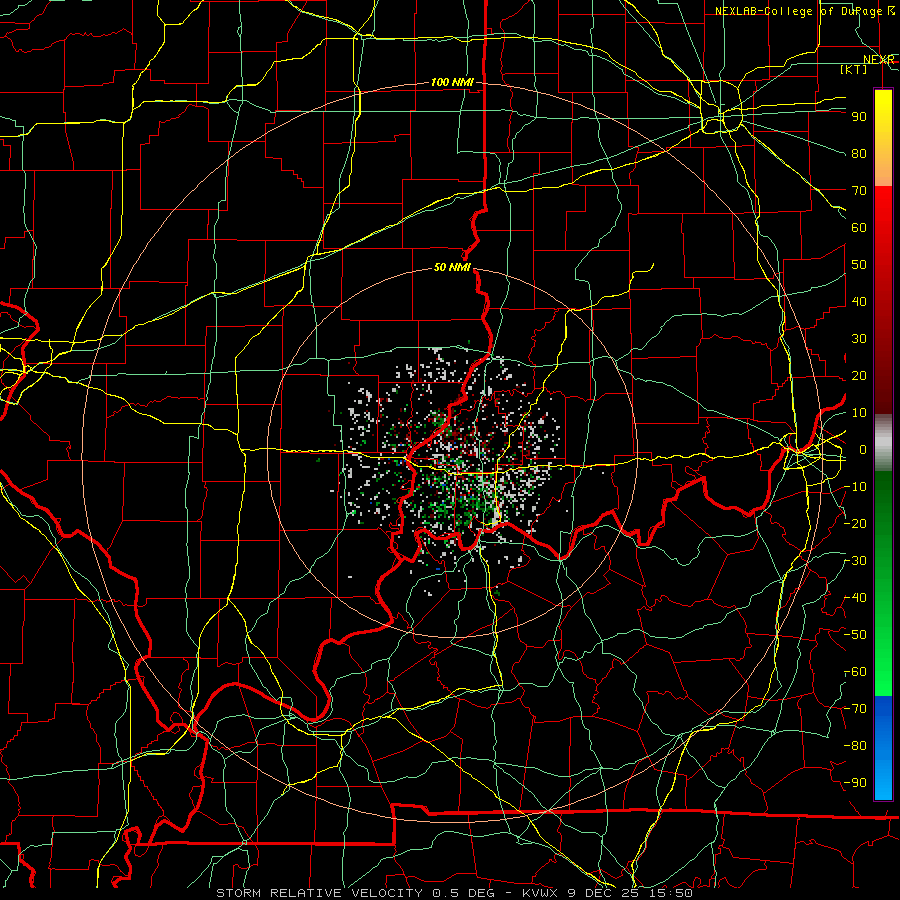The height and width of the screenshot is (900, 900).
Task: Click the gray zero-velocity band of color bar
Action: click(x=883, y=442)
